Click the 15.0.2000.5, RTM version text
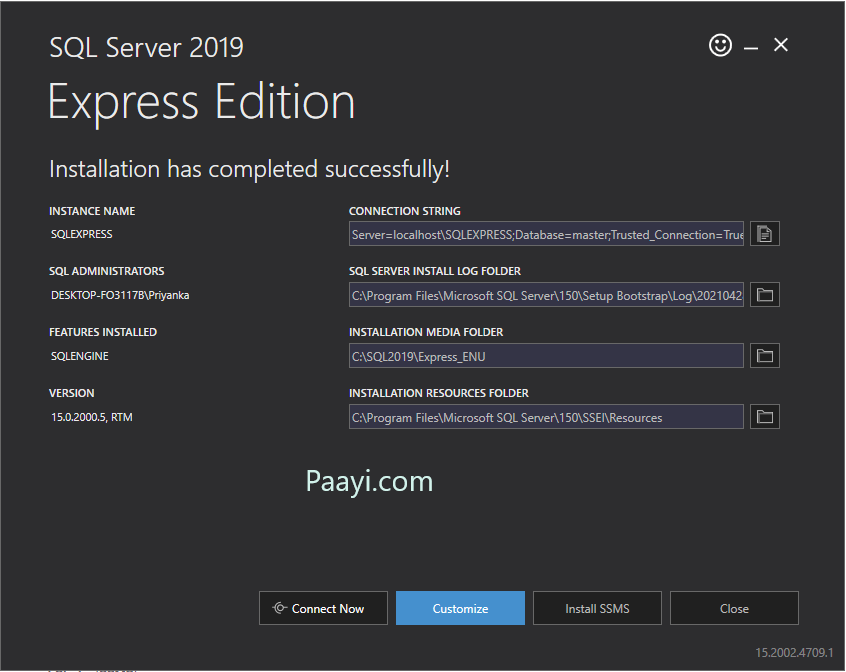Screen dimensions: 846x672 [x=92, y=417]
